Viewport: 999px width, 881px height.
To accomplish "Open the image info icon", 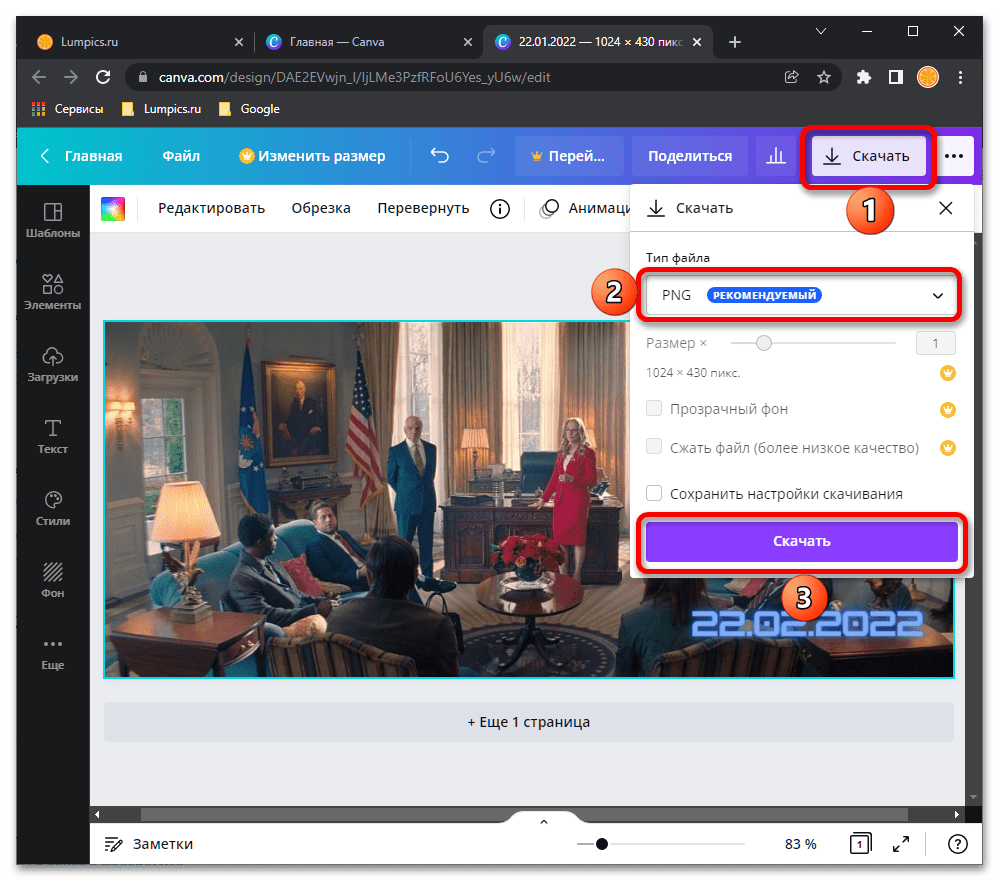I will pos(500,208).
